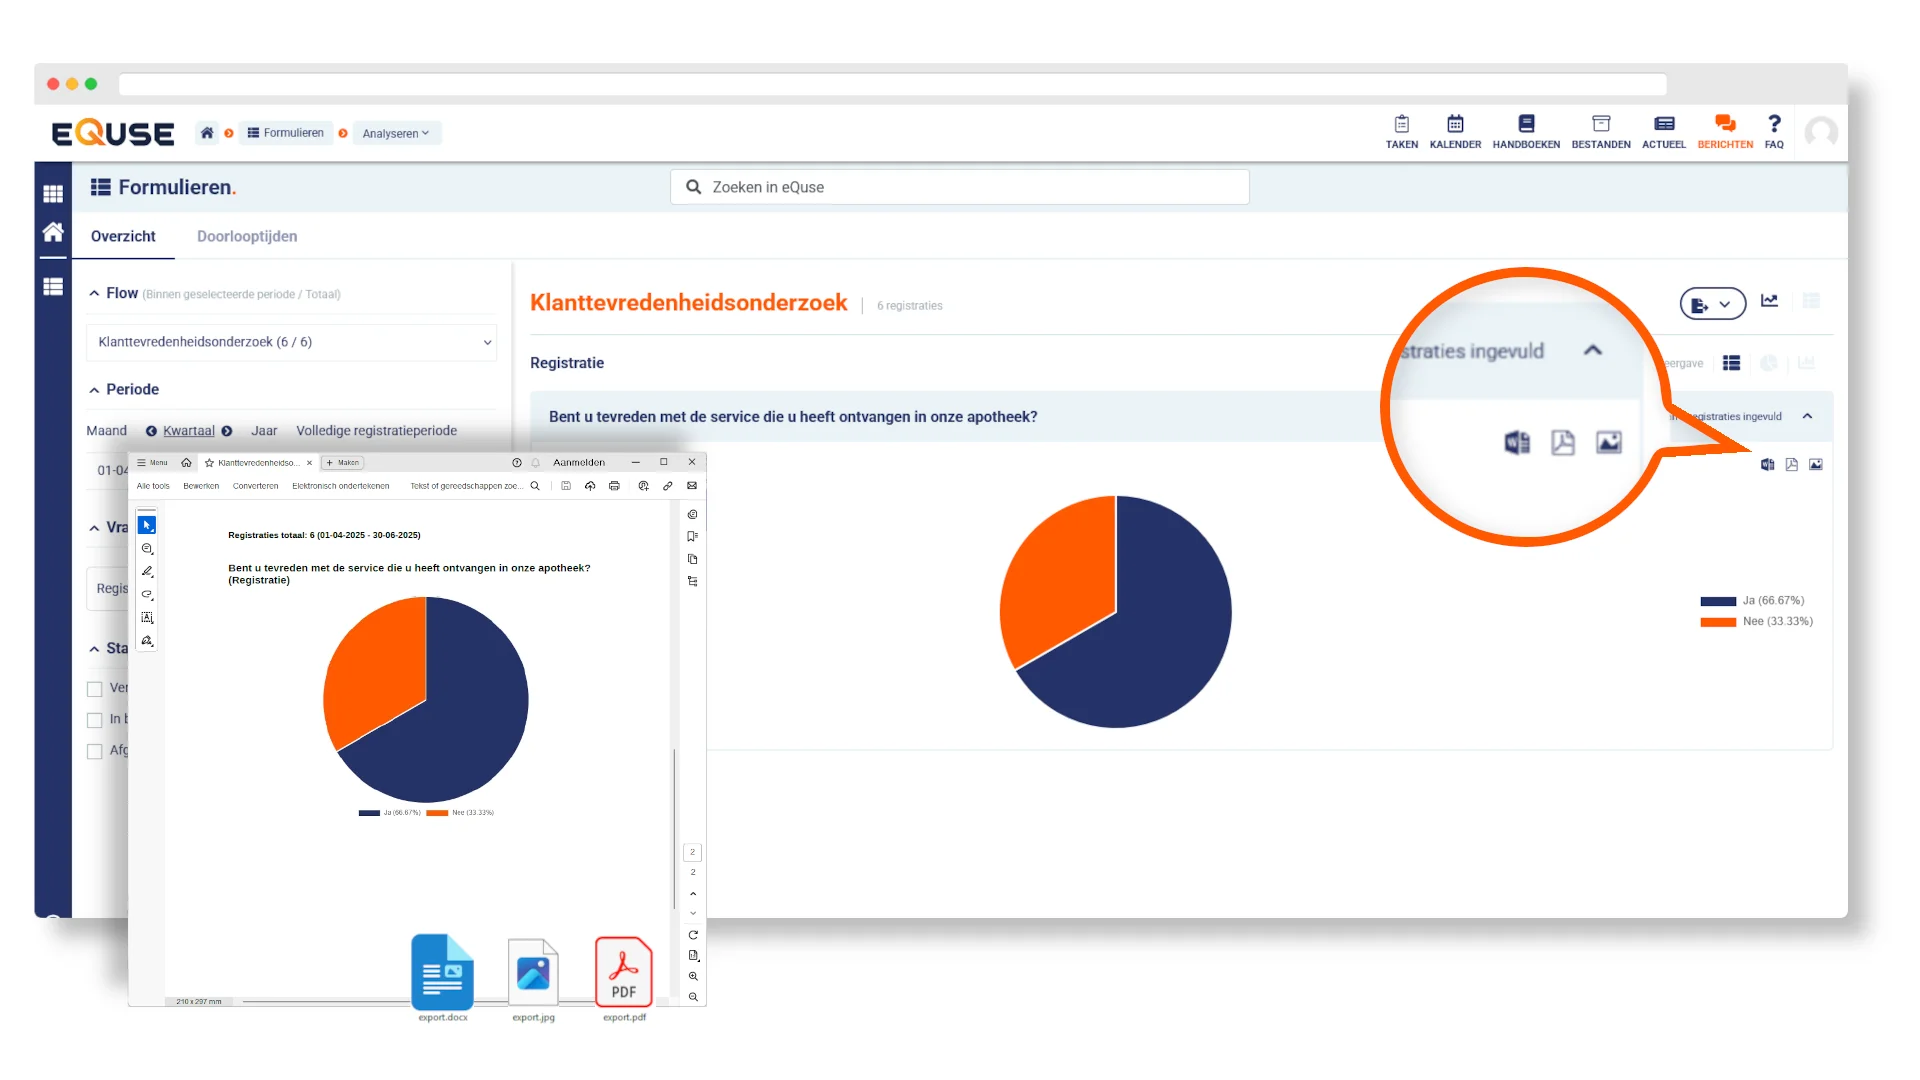Open Berichten chat bubbles icon
This screenshot has width=1920, height=1080.
tap(1725, 124)
